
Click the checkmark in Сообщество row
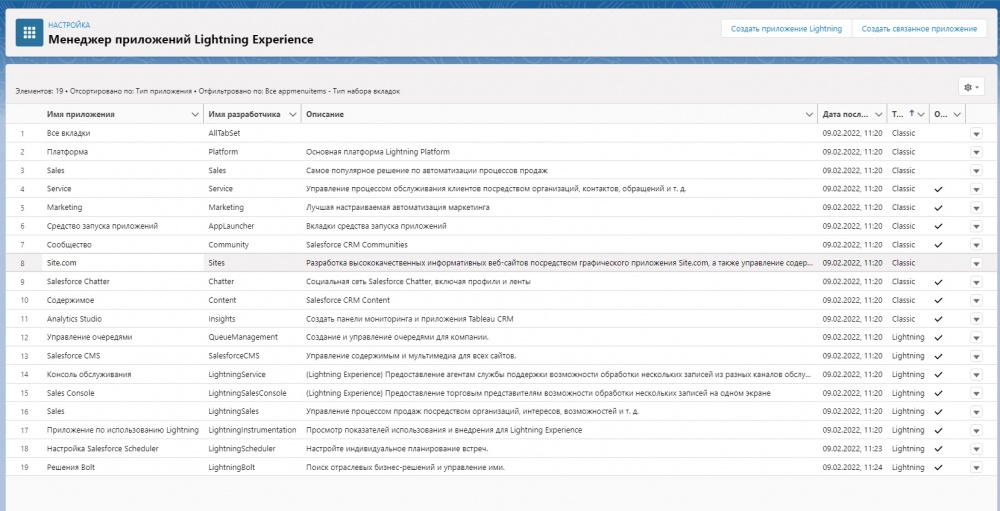click(938, 245)
